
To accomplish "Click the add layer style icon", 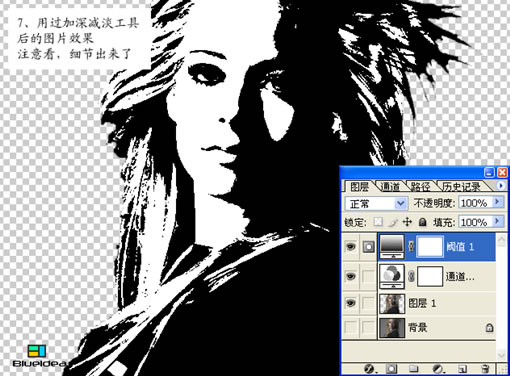I will pos(369,368).
